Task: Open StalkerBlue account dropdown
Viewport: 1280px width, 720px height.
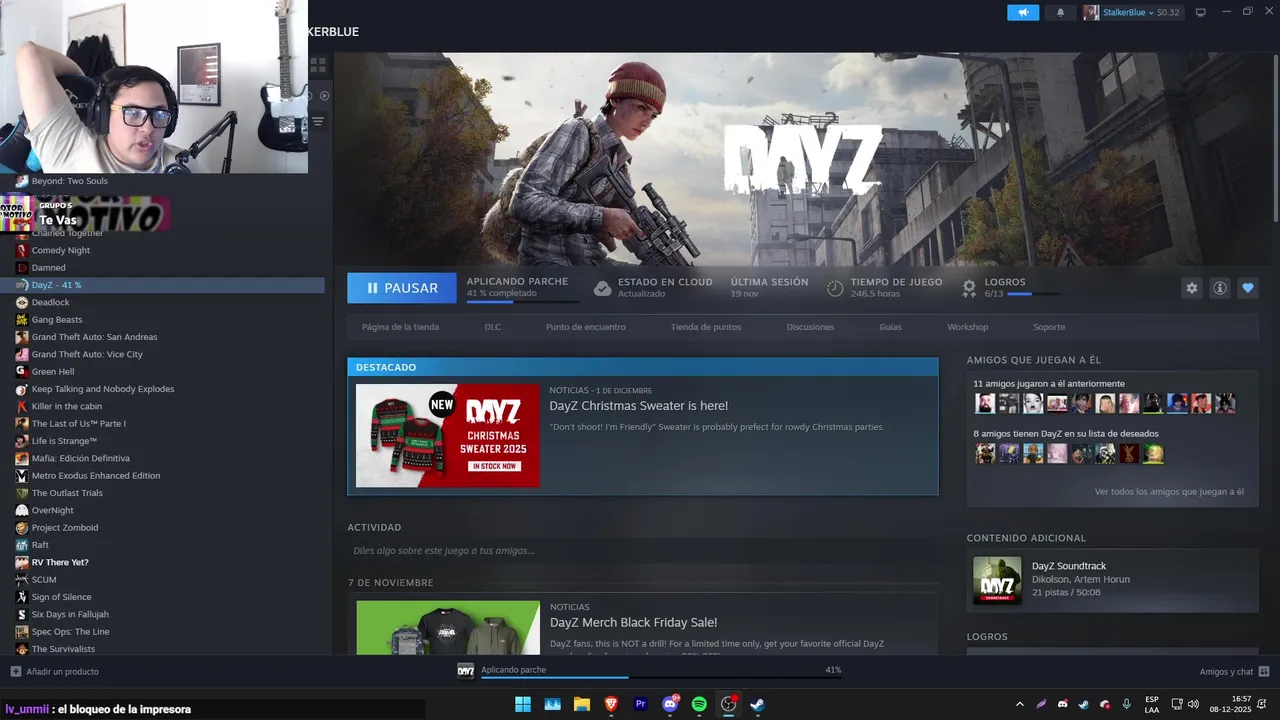Action: (x=1131, y=12)
